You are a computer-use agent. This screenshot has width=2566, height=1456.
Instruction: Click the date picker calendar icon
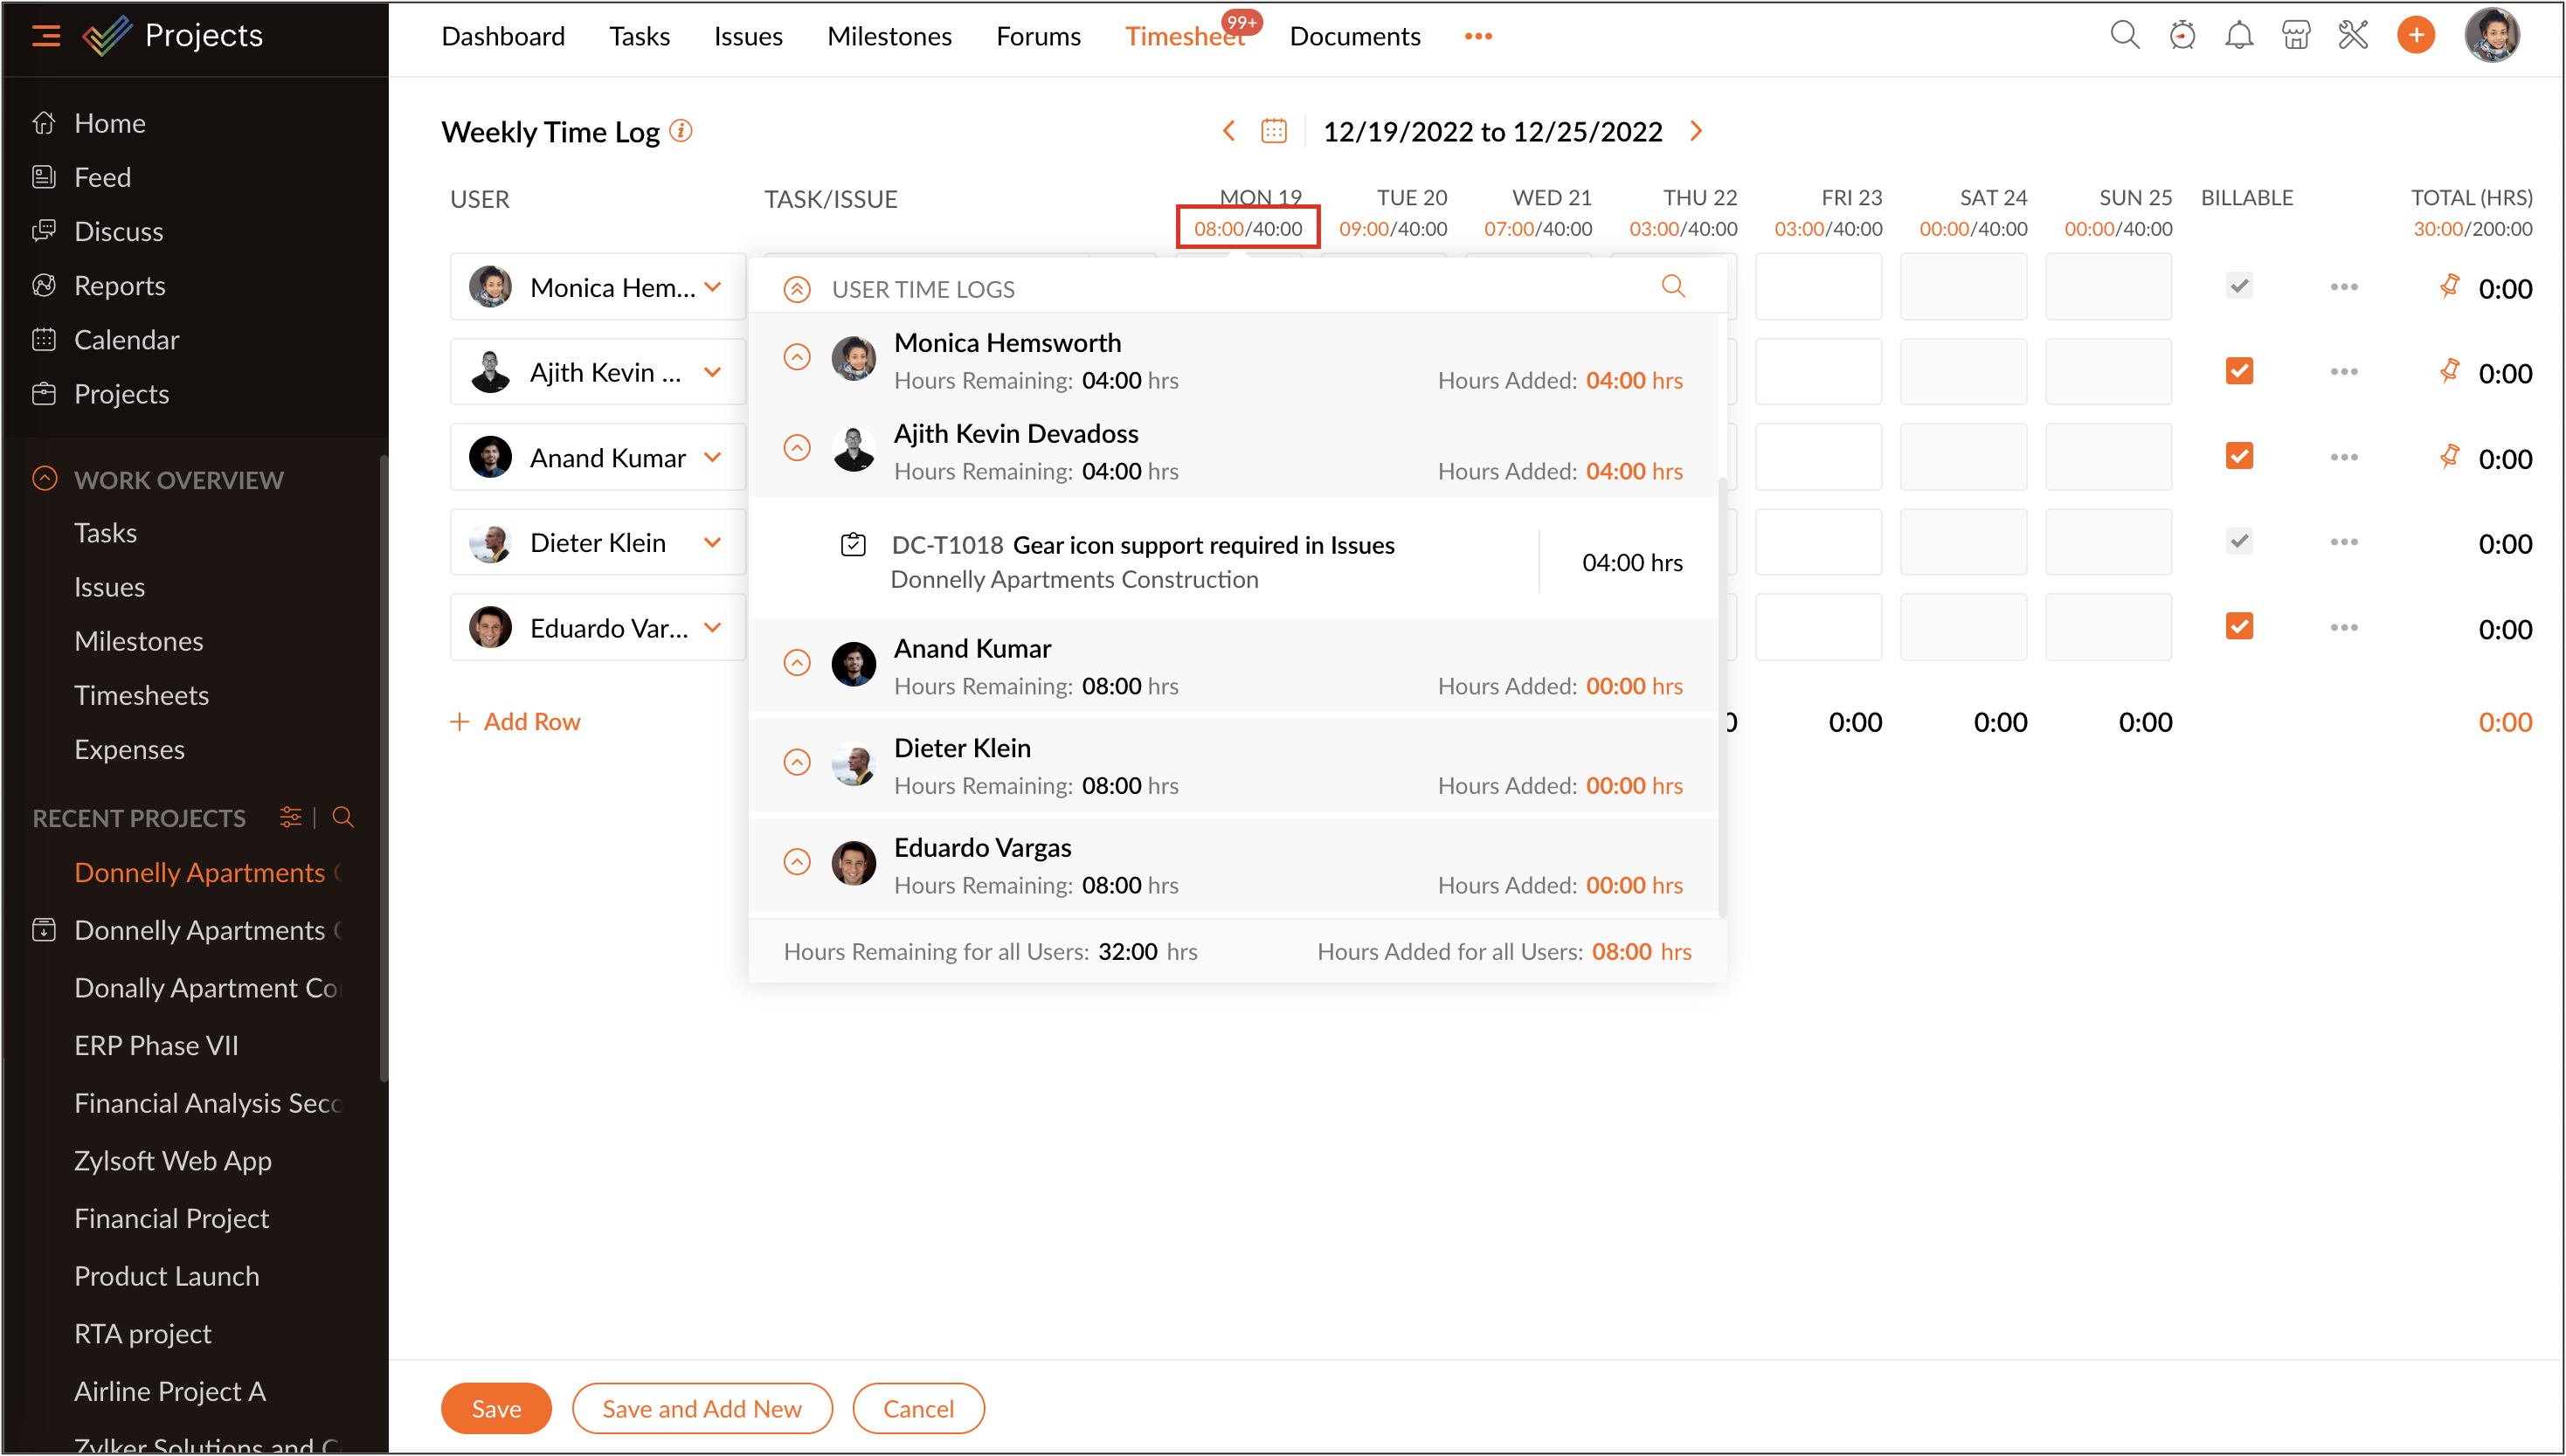click(1274, 131)
